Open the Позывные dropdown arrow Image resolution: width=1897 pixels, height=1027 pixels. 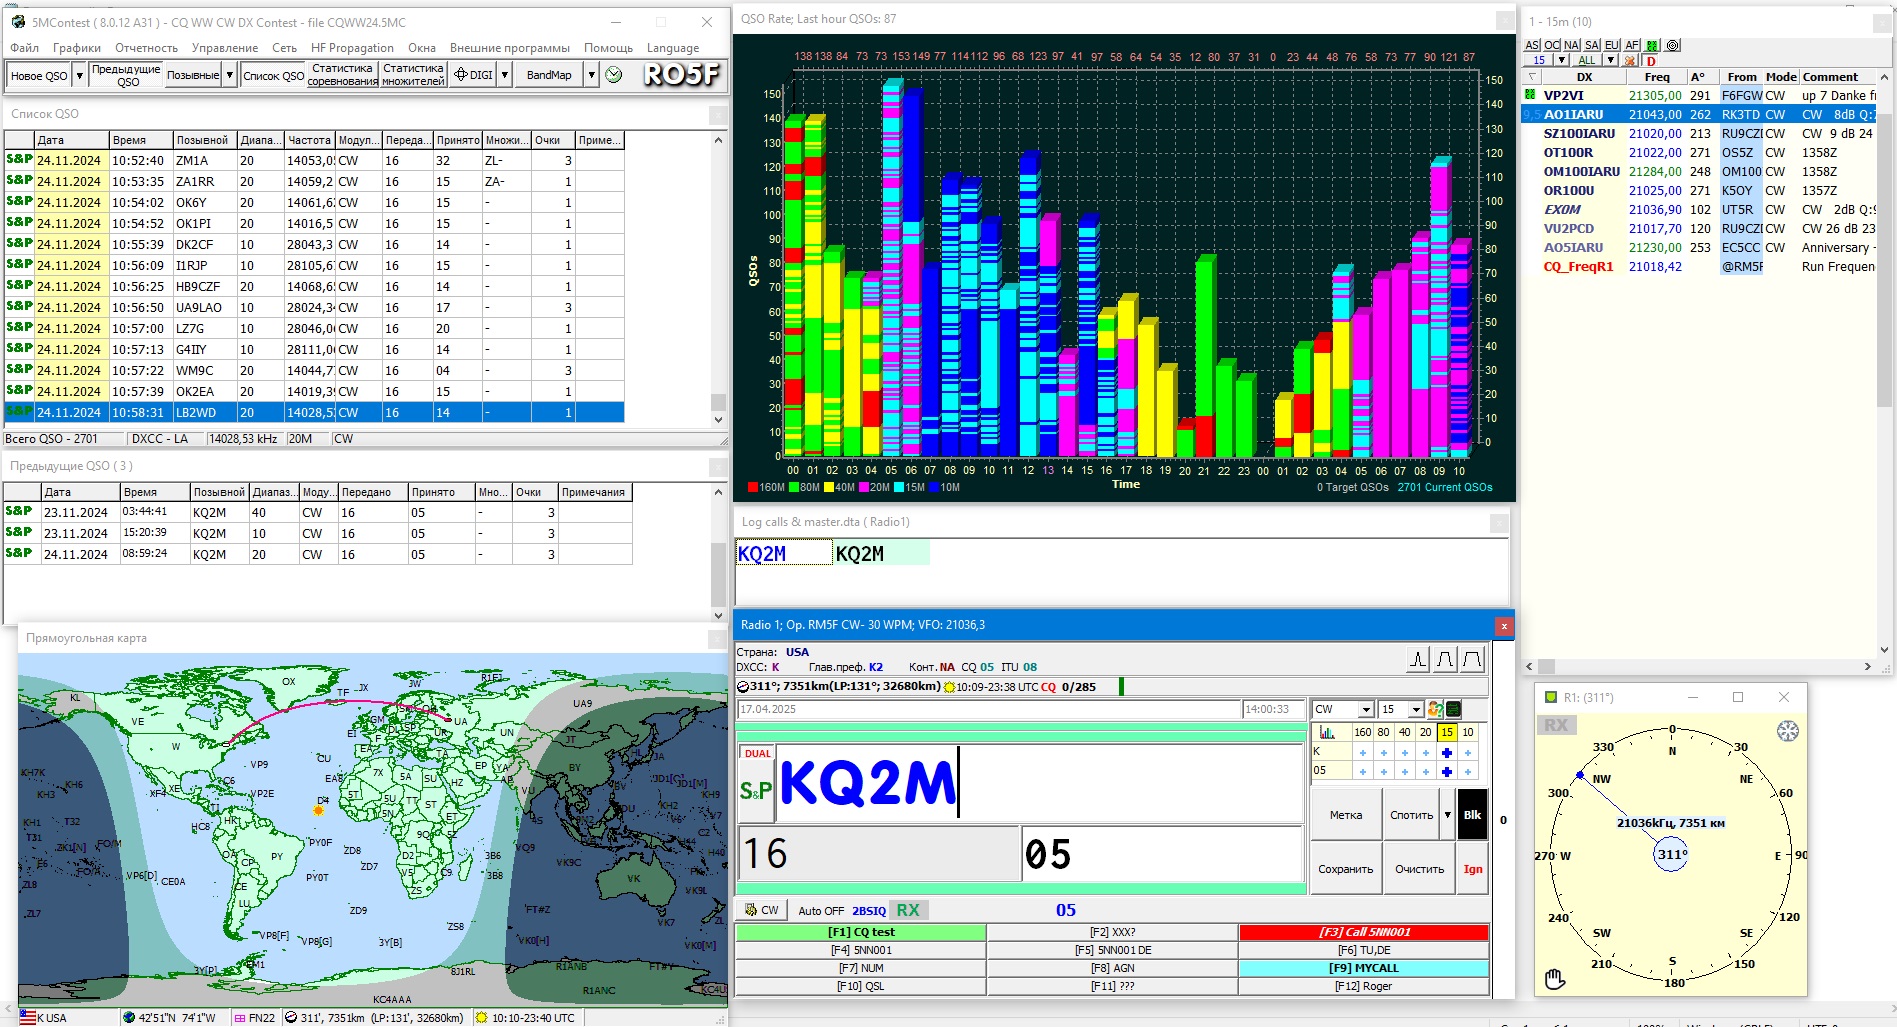[x=229, y=75]
